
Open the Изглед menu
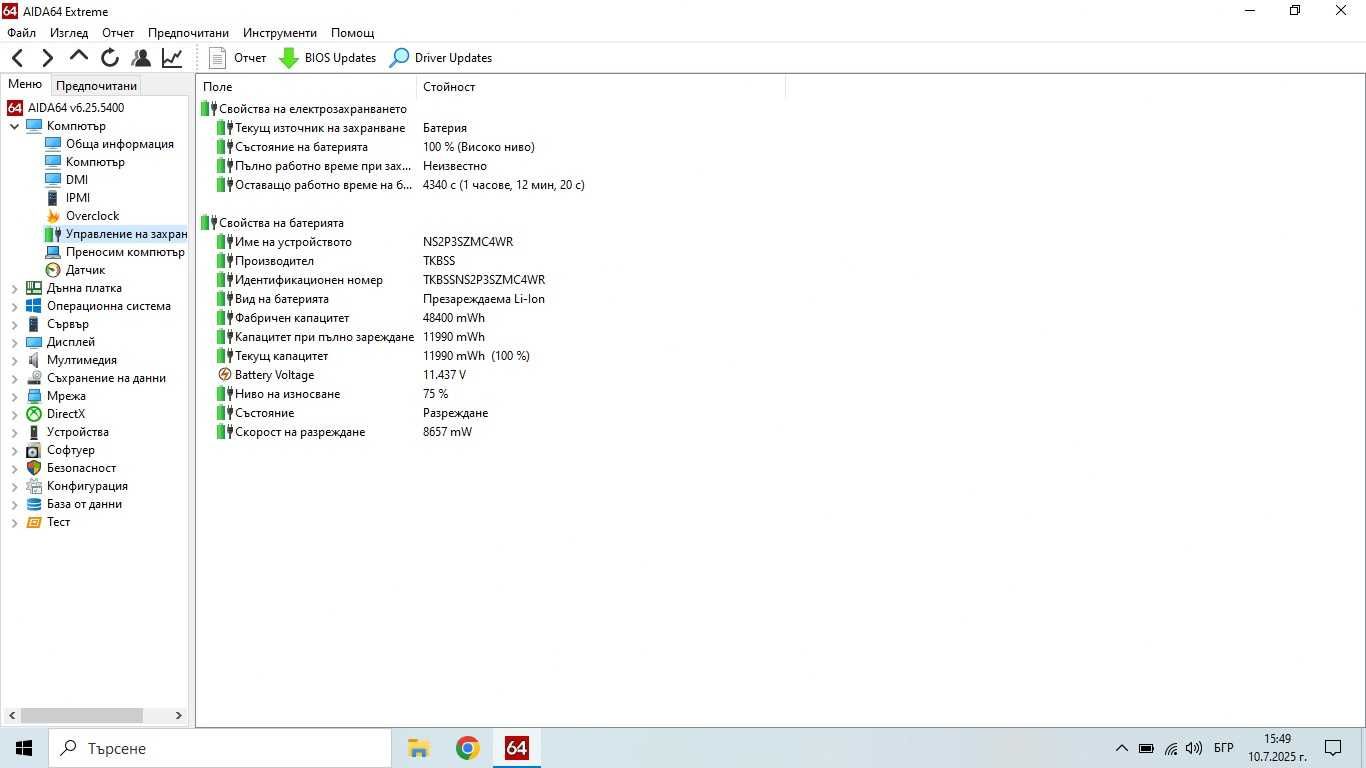click(69, 33)
